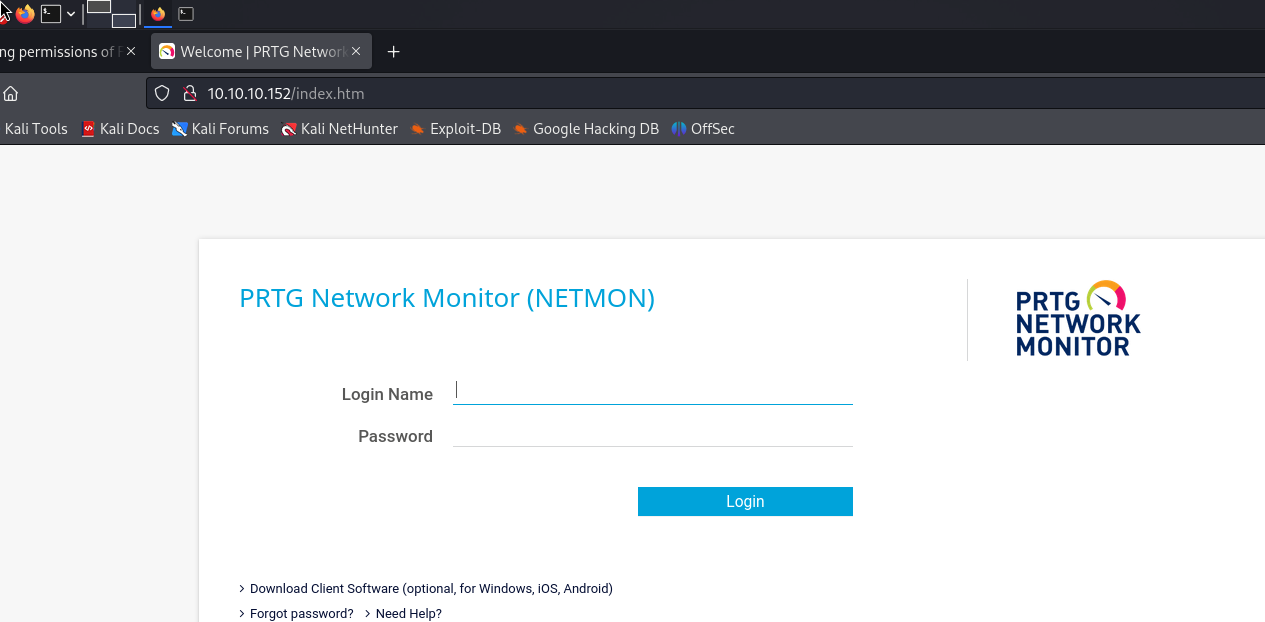Open the Need Help link
1265x622 pixels.
408,614
